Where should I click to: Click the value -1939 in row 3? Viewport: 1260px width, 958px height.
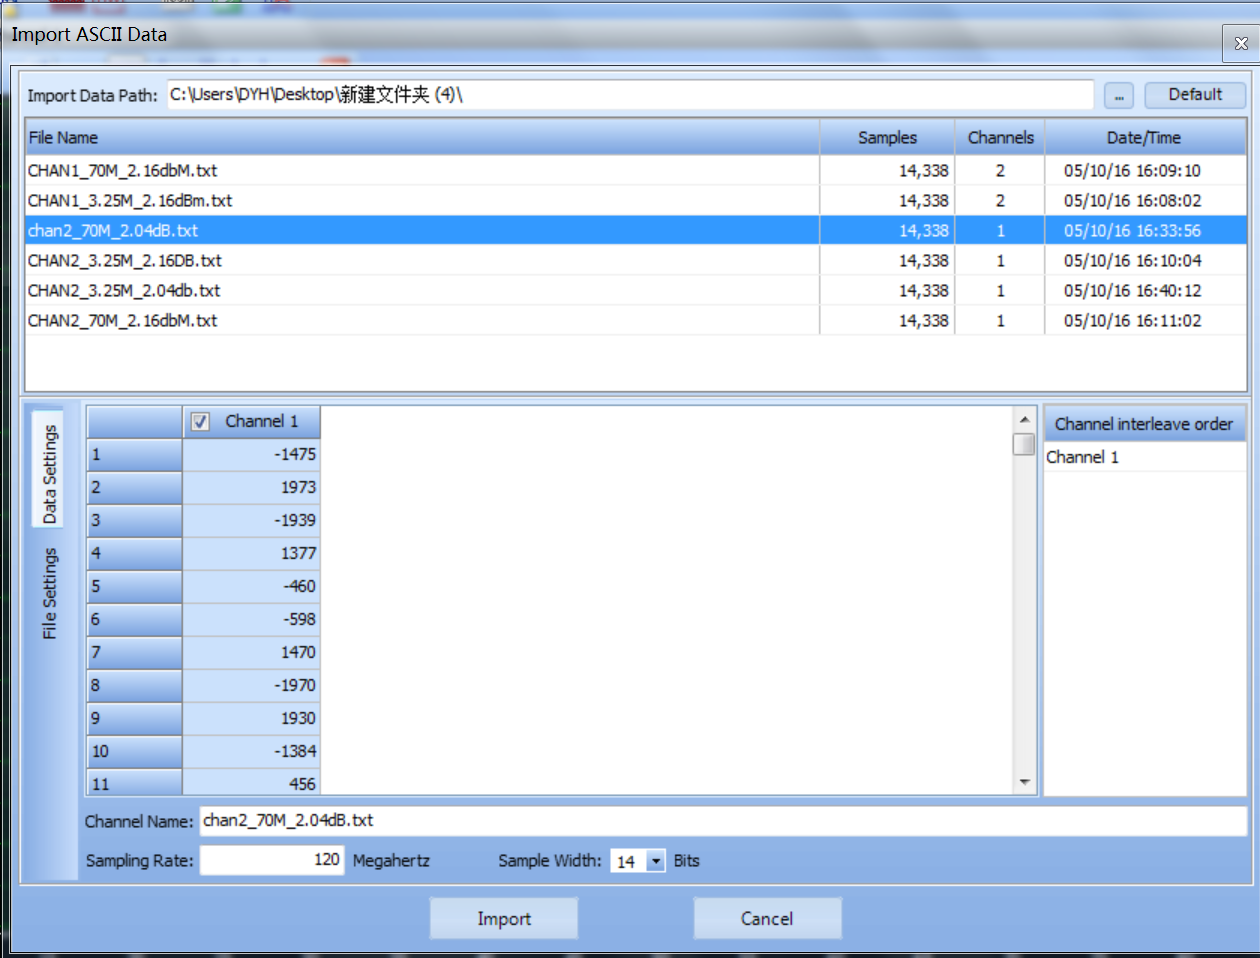[x=252, y=521]
